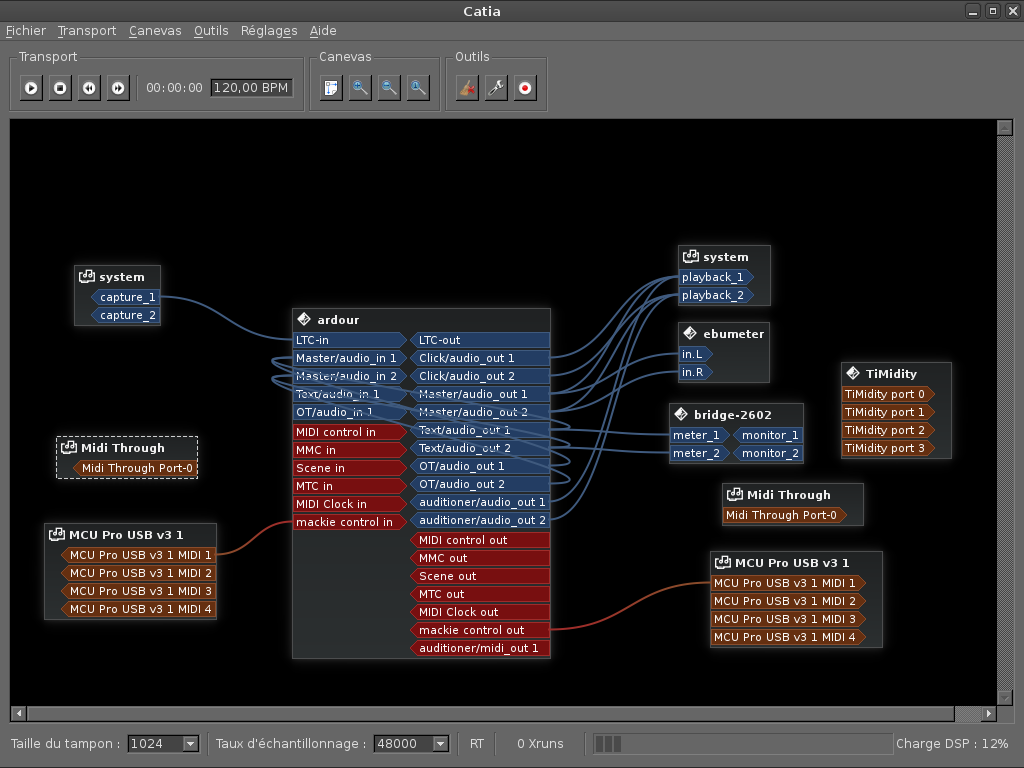Zoom out of the canvas
Screen dimensions: 1024x768
(x=389, y=88)
